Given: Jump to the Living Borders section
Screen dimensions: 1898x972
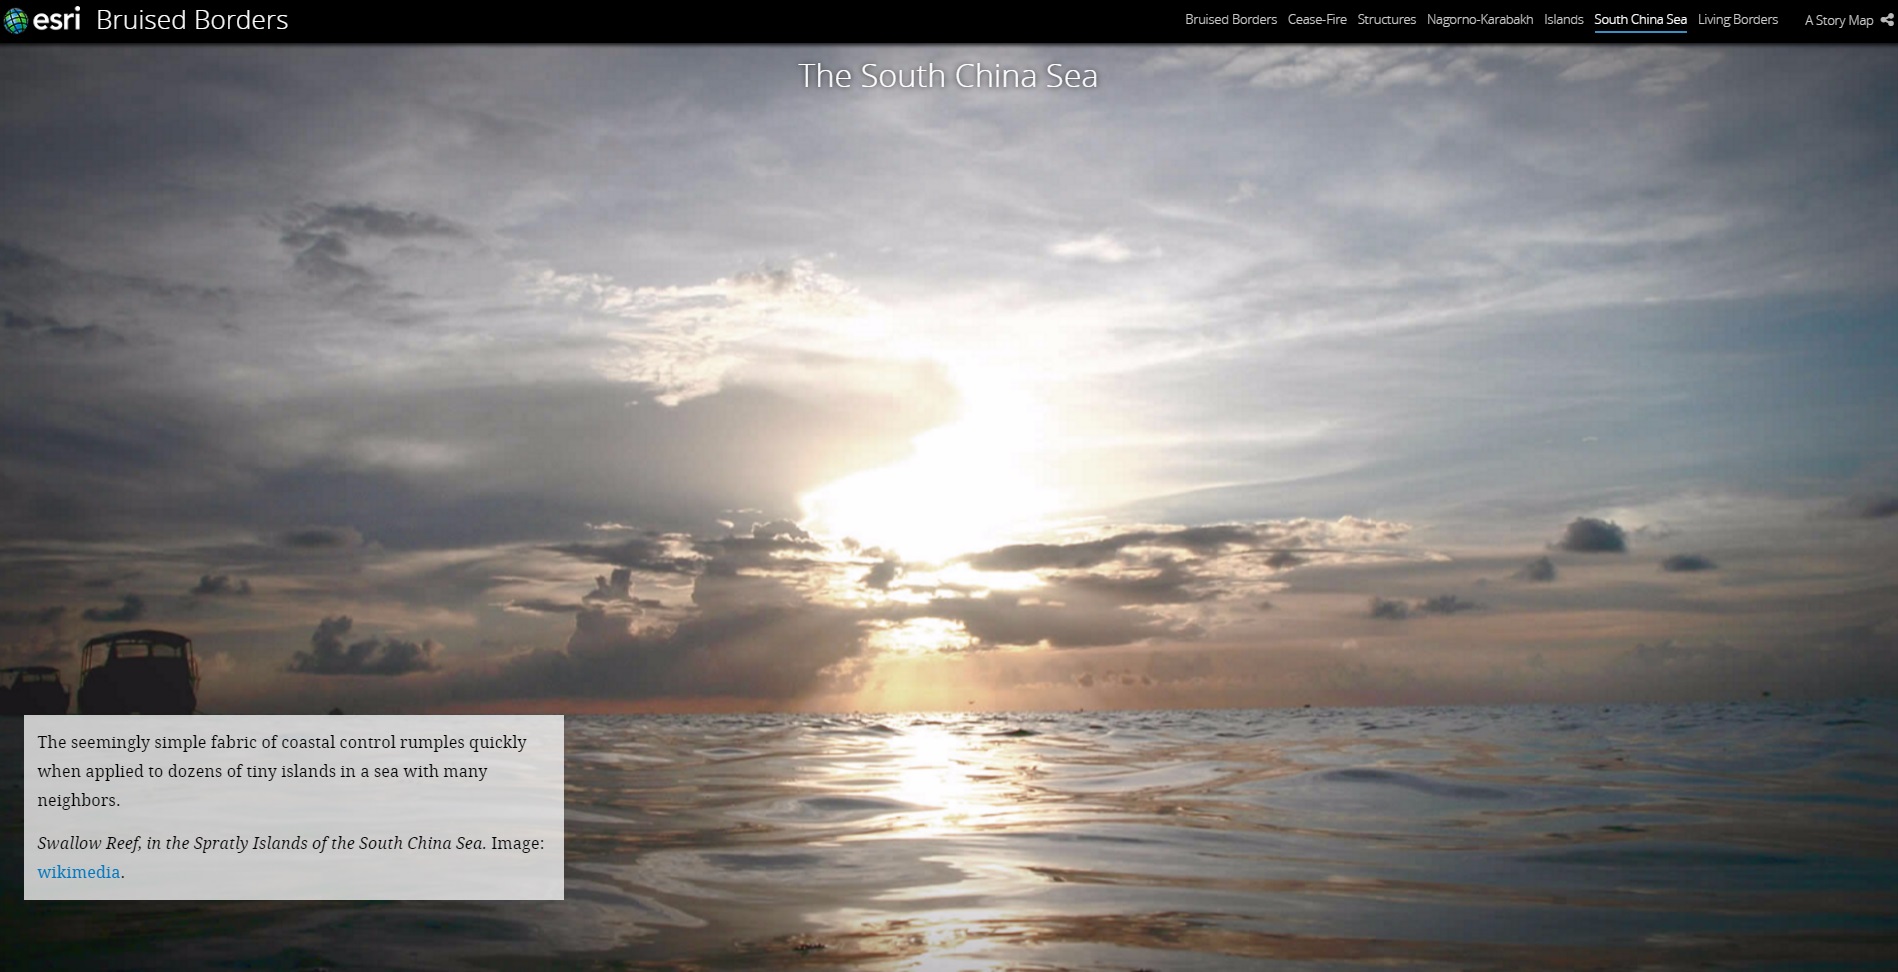Looking at the screenshot, I should (1737, 20).
